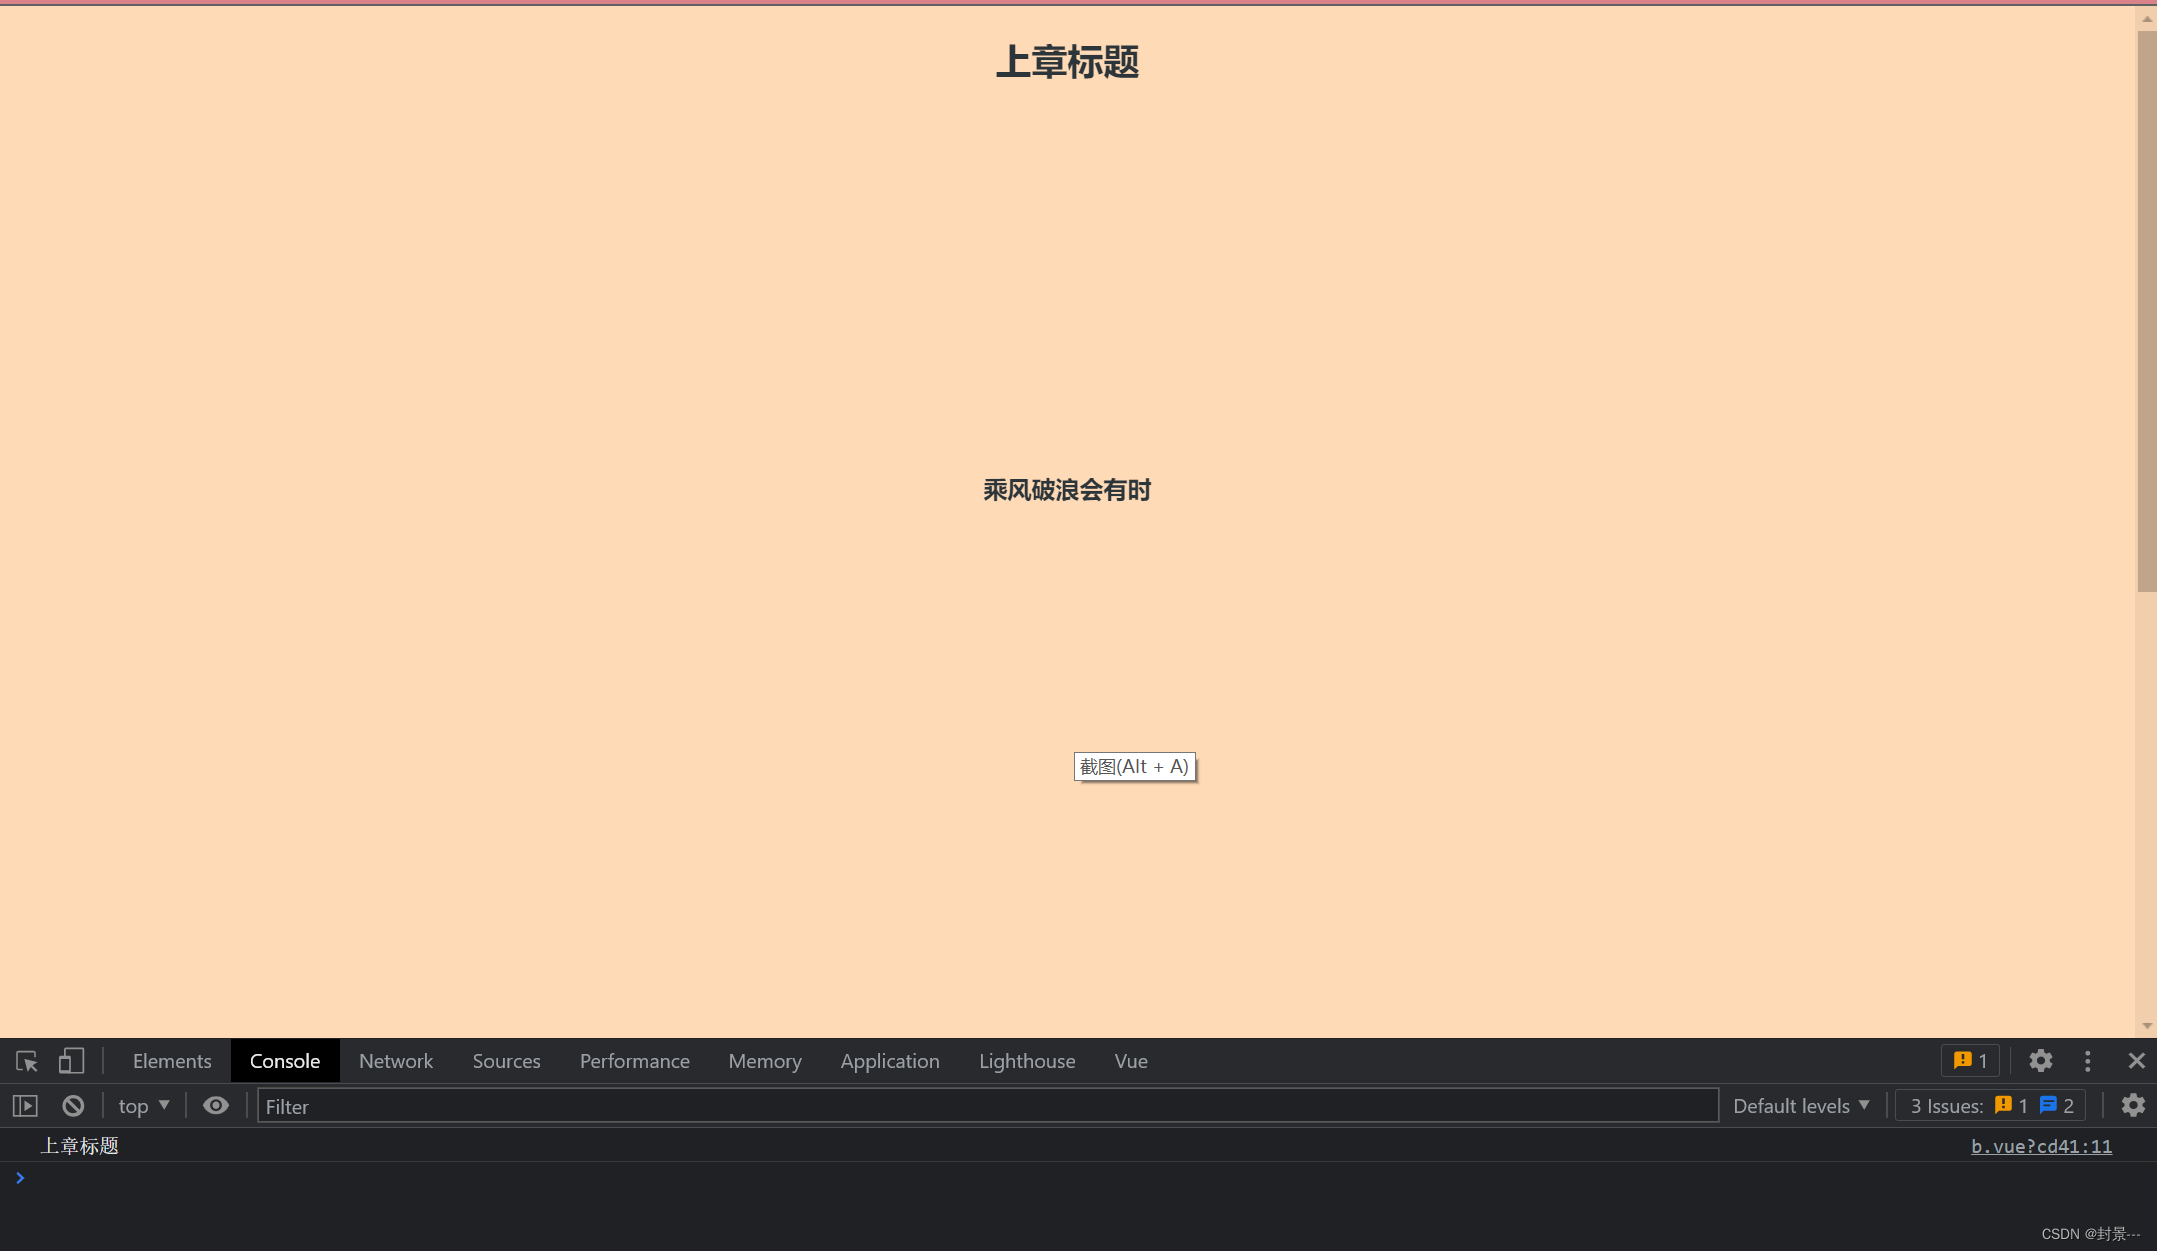This screenshot has width=2157, height=1251.
Task: Activate the inspect element picker icon
Action: click(x=26, y=1061)
